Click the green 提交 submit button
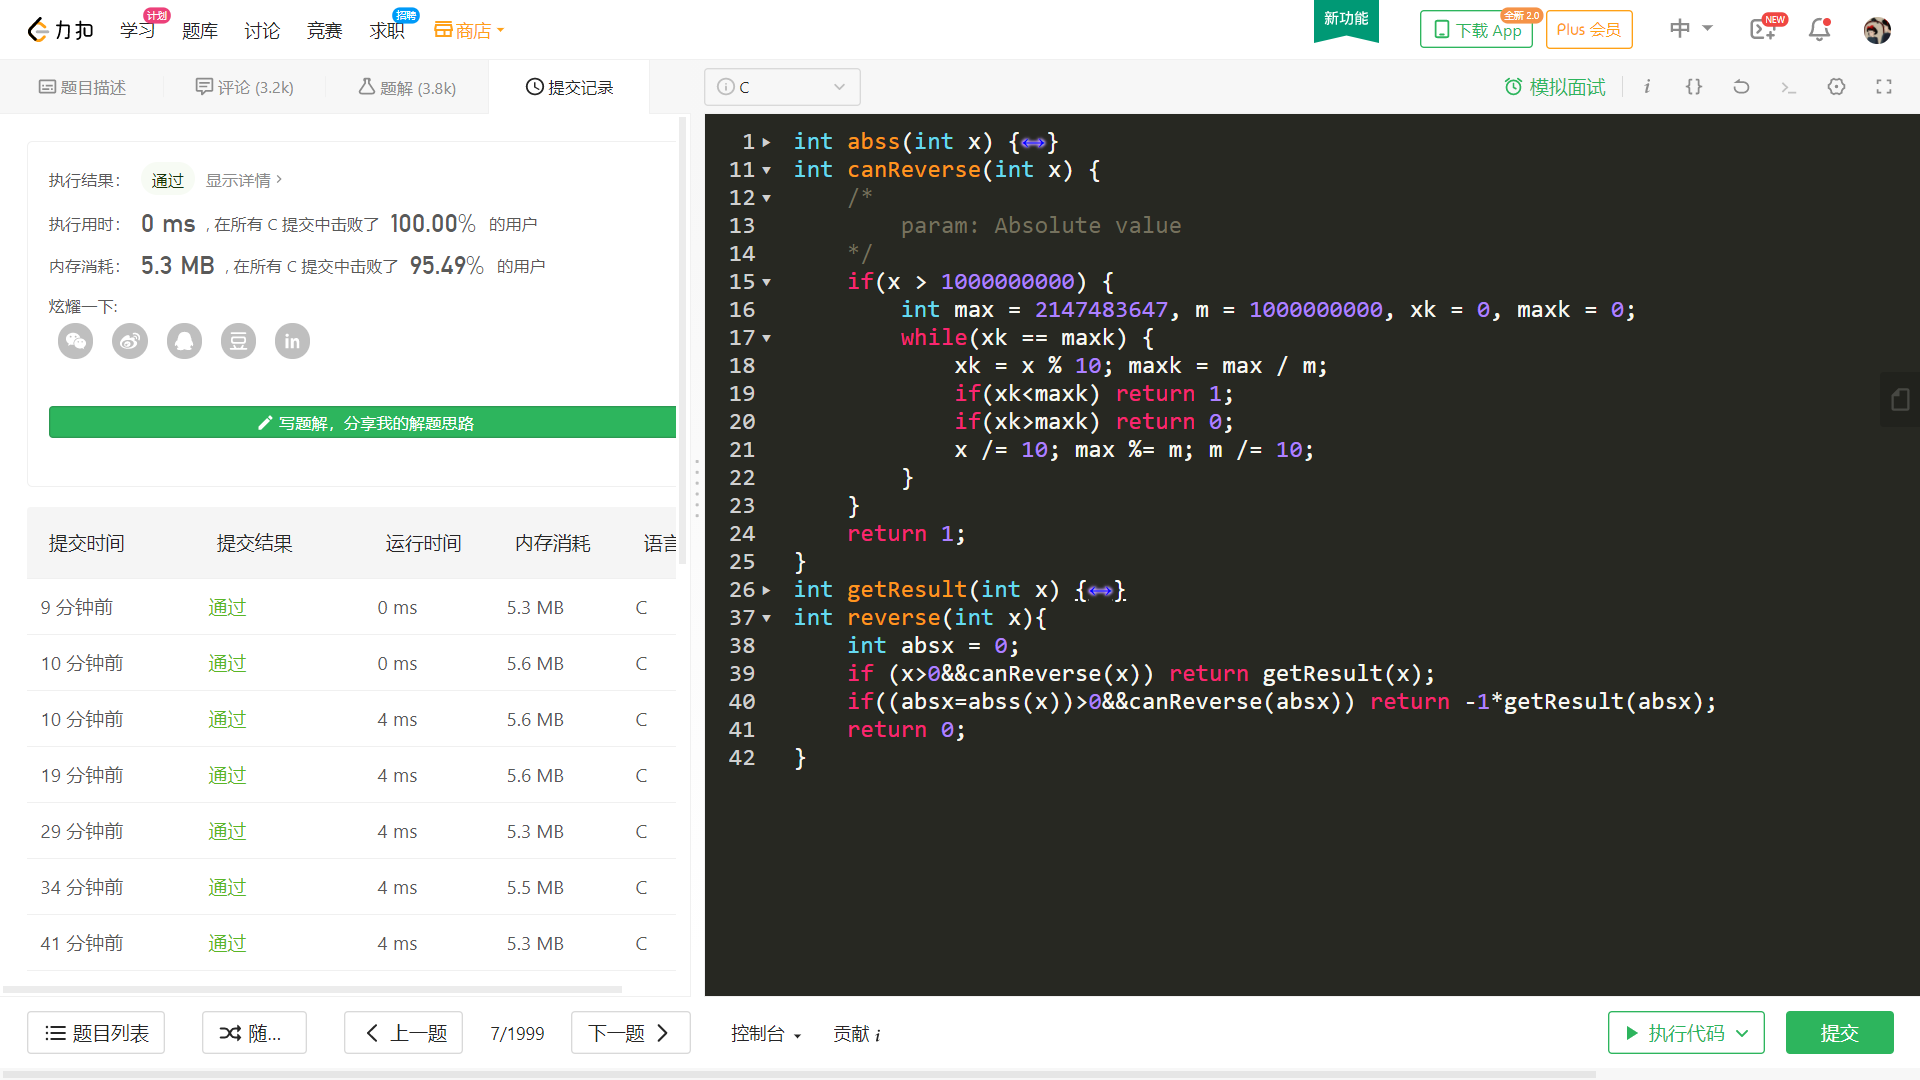The height and width of the screenshot is (1080, 1920). [1839, 1033]
